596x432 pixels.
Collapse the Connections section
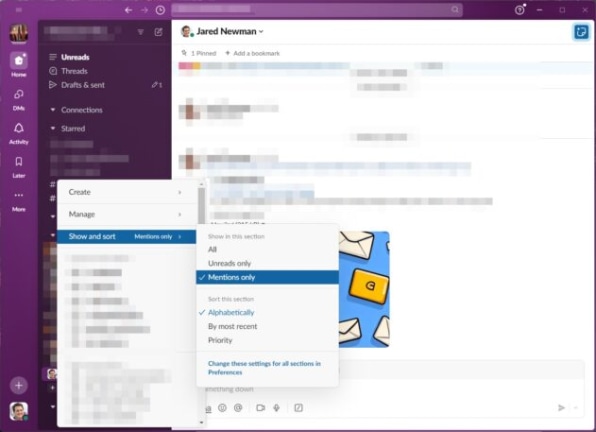53,110
